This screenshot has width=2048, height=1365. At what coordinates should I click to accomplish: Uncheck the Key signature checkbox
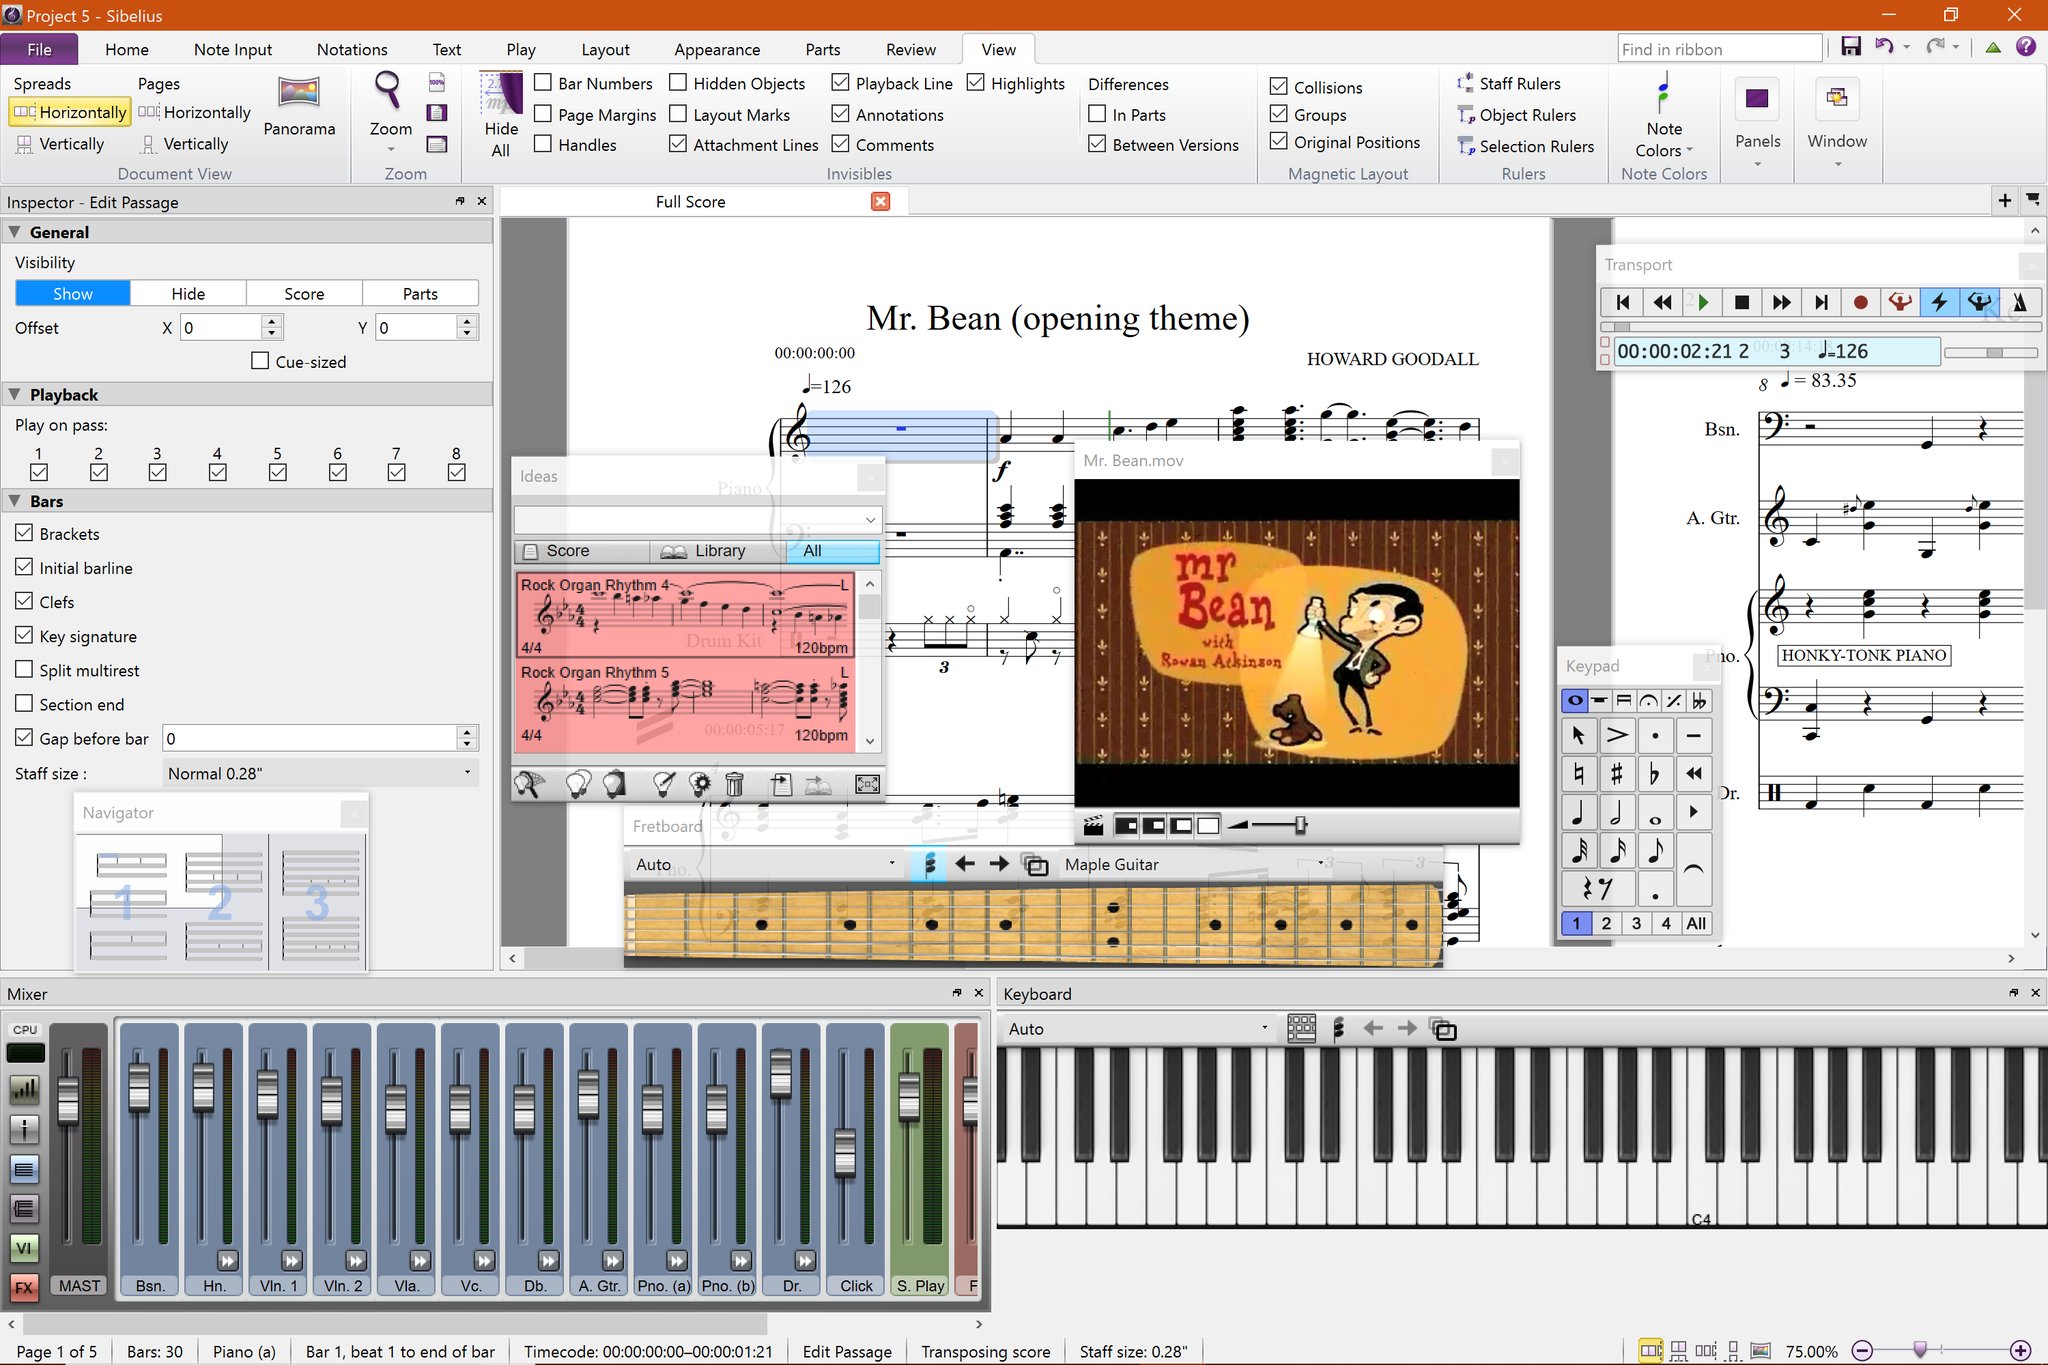pyautogui.click(x=24, y=636)
